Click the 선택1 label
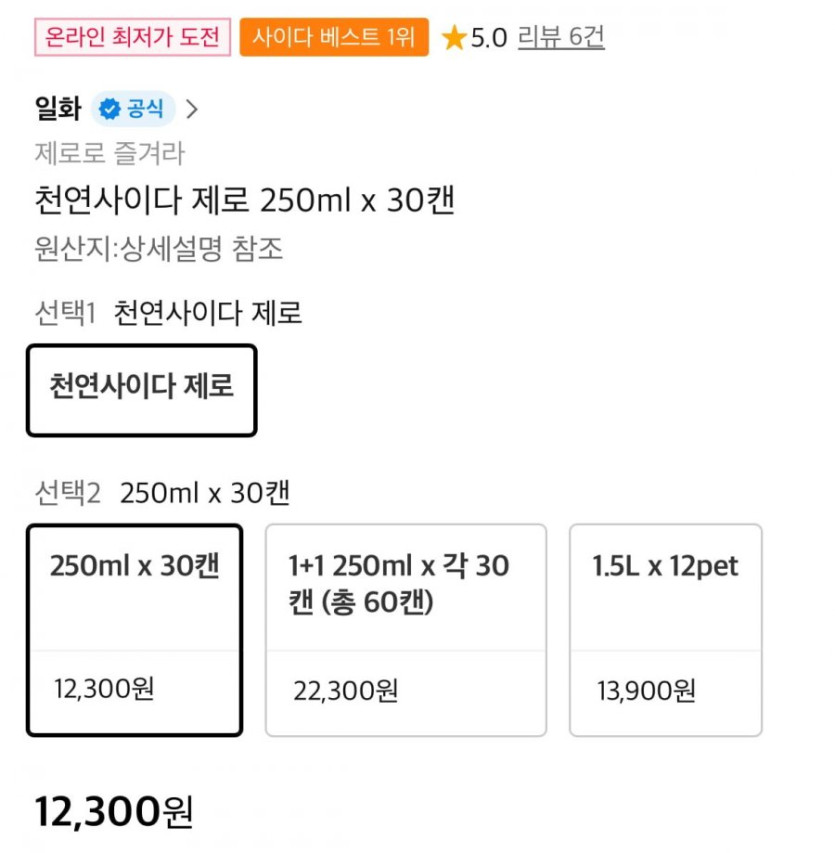 (x=65, y=314)
